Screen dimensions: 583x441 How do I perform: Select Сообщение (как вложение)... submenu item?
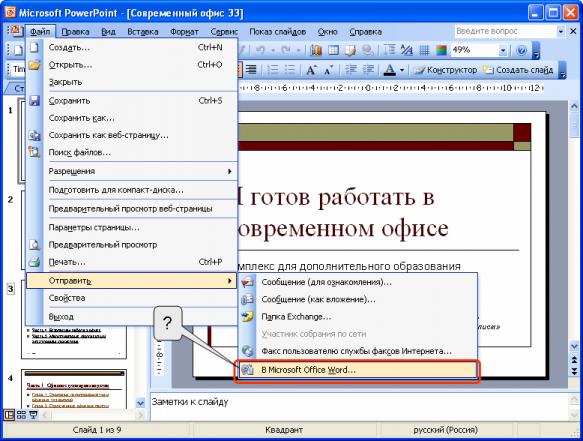[x=358, y=299]
